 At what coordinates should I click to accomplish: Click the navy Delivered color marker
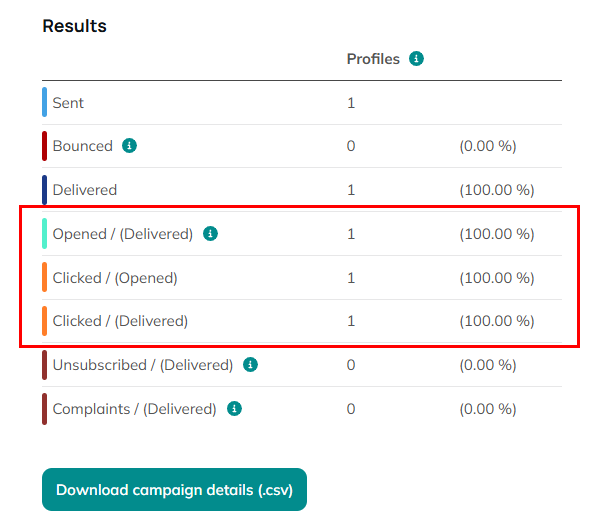(44, 190)
